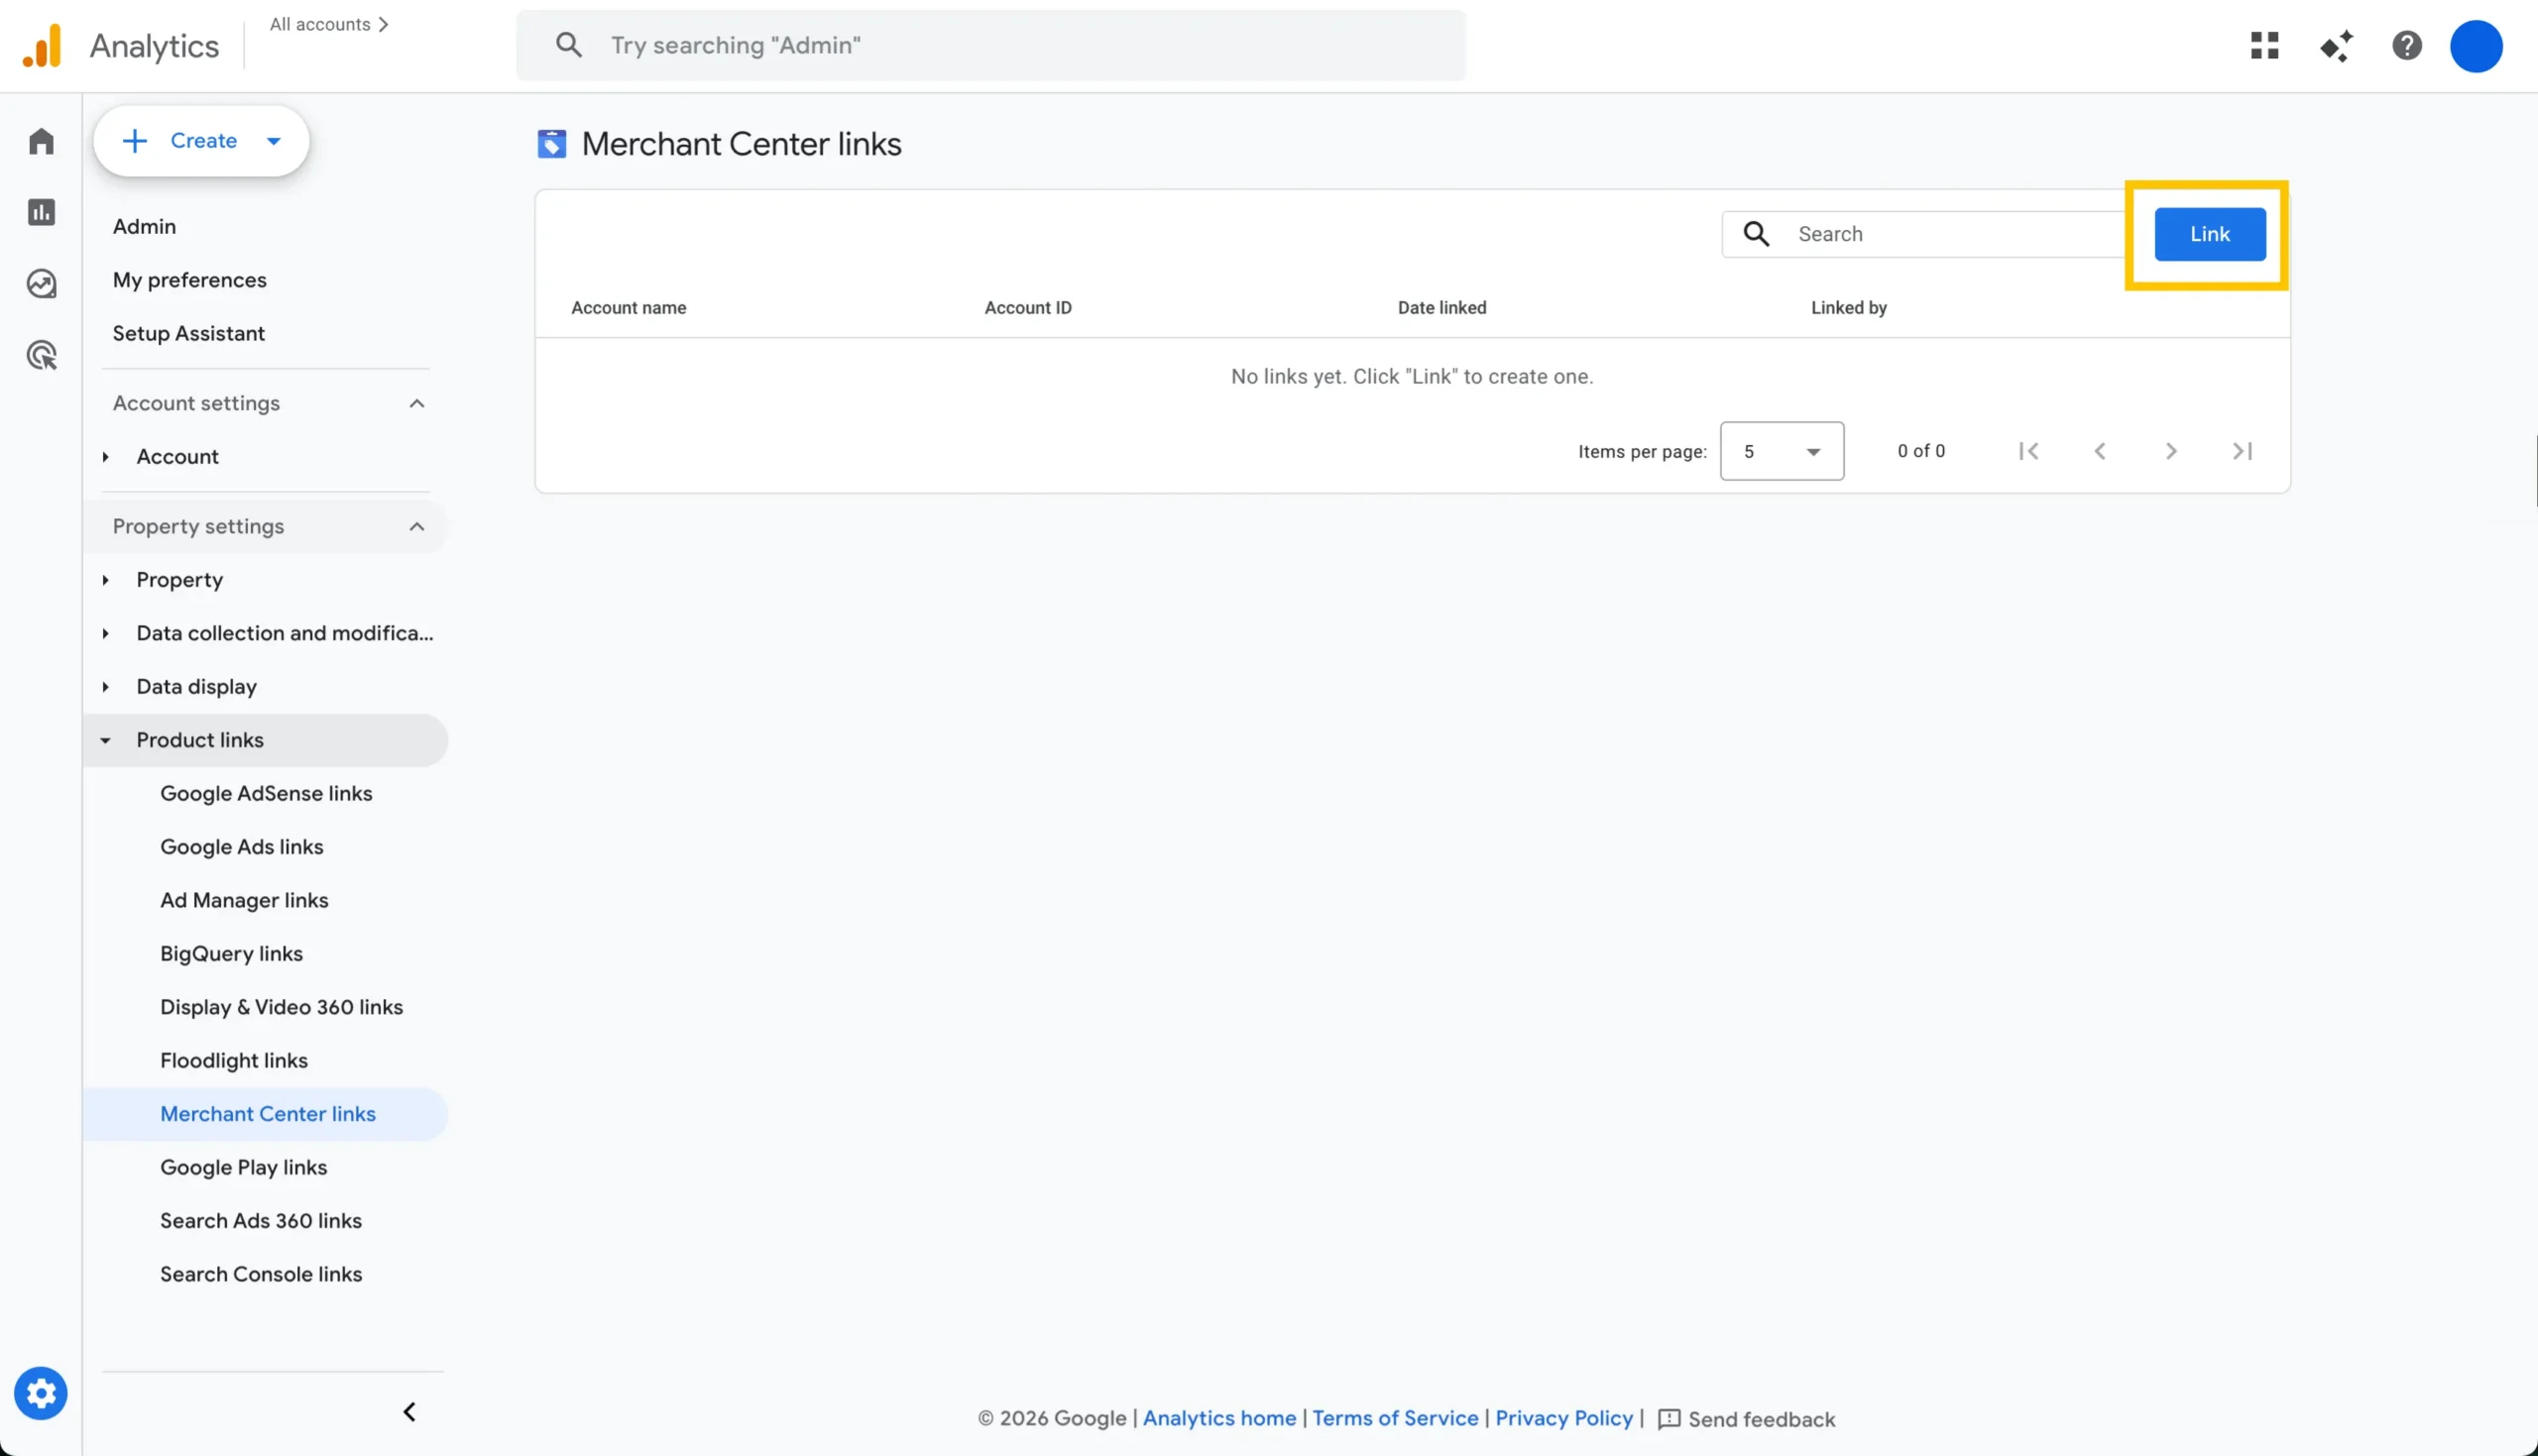The width and height of the screenshot is (2538, 1456).
Task: Open the Home icon in left navigation
Action: (x=41, y=141)
